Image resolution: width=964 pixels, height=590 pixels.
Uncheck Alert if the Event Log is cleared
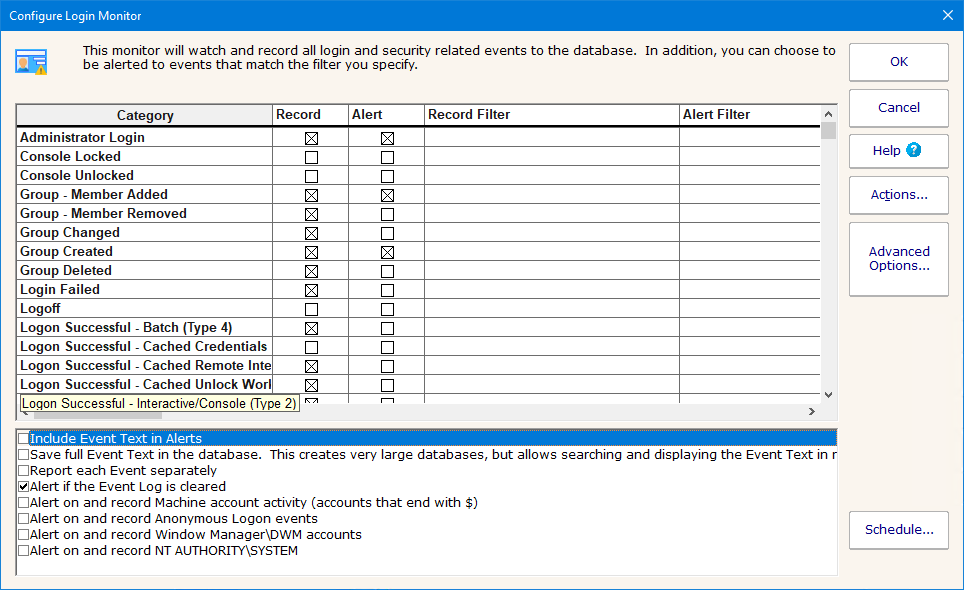pyautogui.click(x=24, y=487)
